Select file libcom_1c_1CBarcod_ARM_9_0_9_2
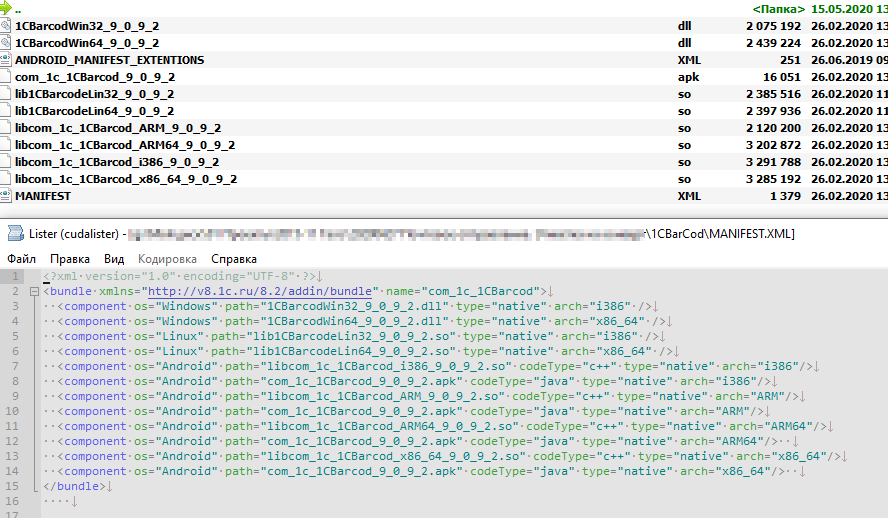888x518 pixels. pos(118,128)
